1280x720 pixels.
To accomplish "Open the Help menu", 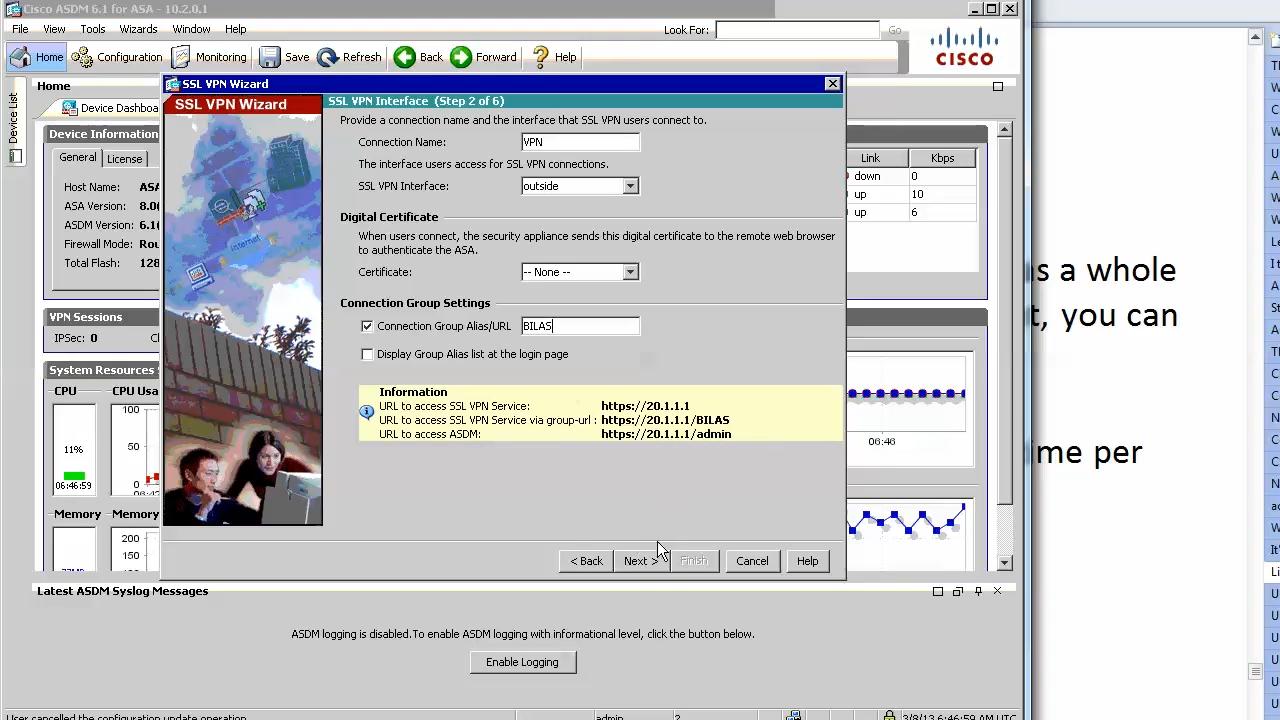I will [235, 29].
